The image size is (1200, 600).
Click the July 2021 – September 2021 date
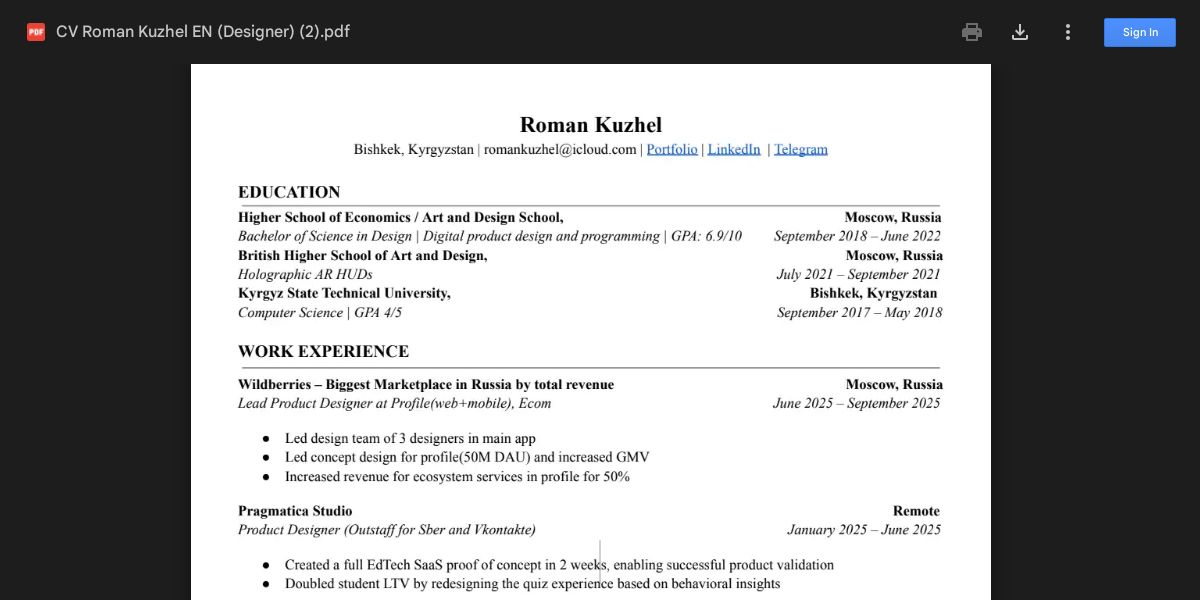coord(859,274)
